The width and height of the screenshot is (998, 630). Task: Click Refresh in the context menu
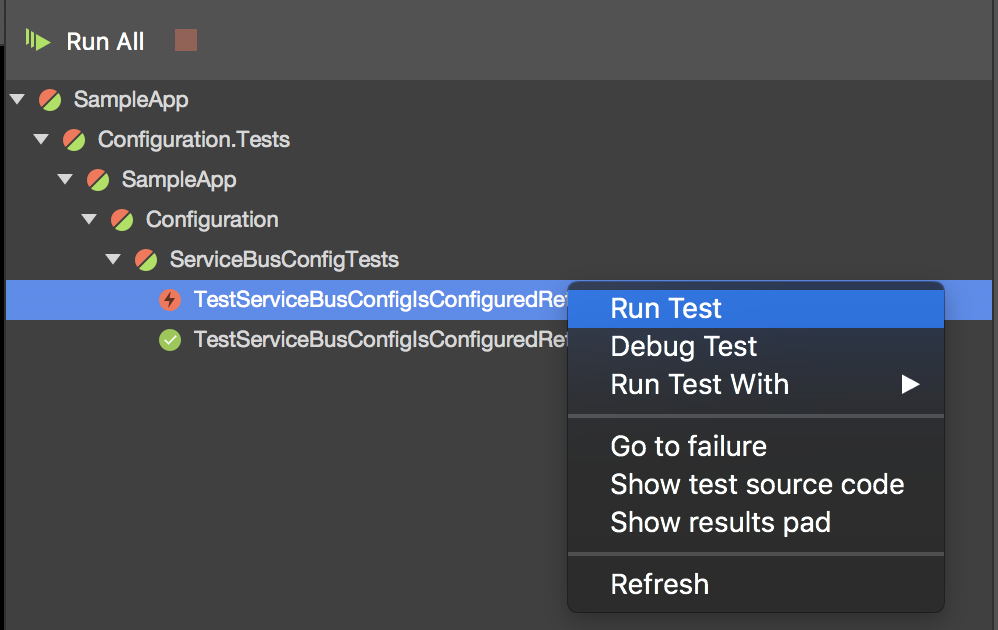coord(659,584)
